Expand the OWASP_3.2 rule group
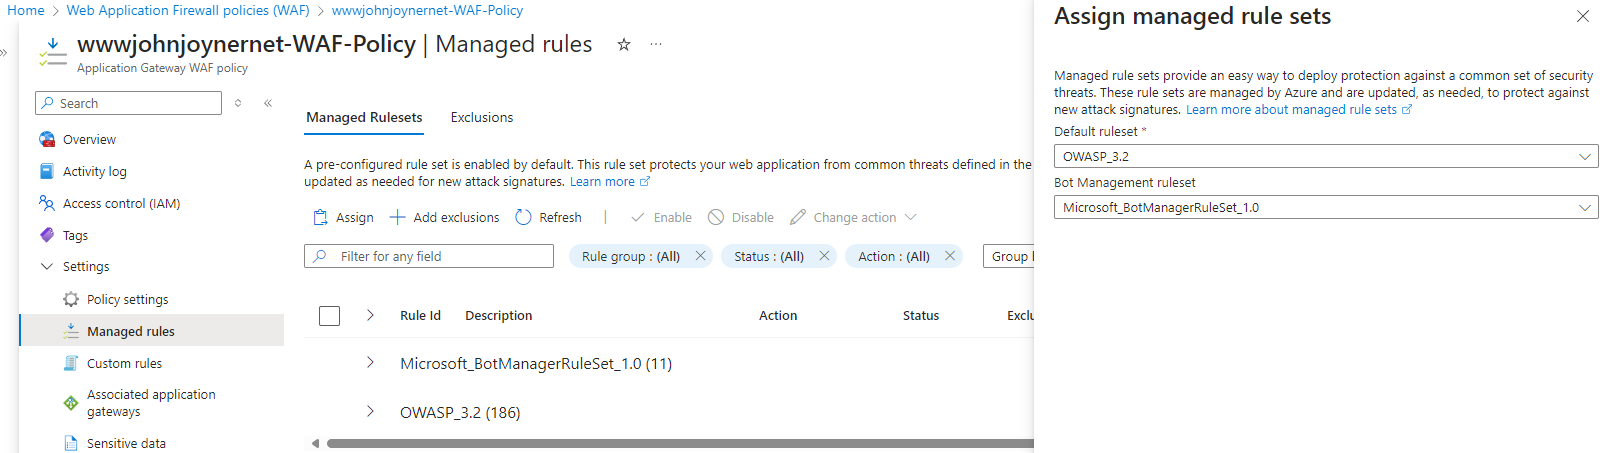Screen dimensions: 1606x453 pos(370,412)
